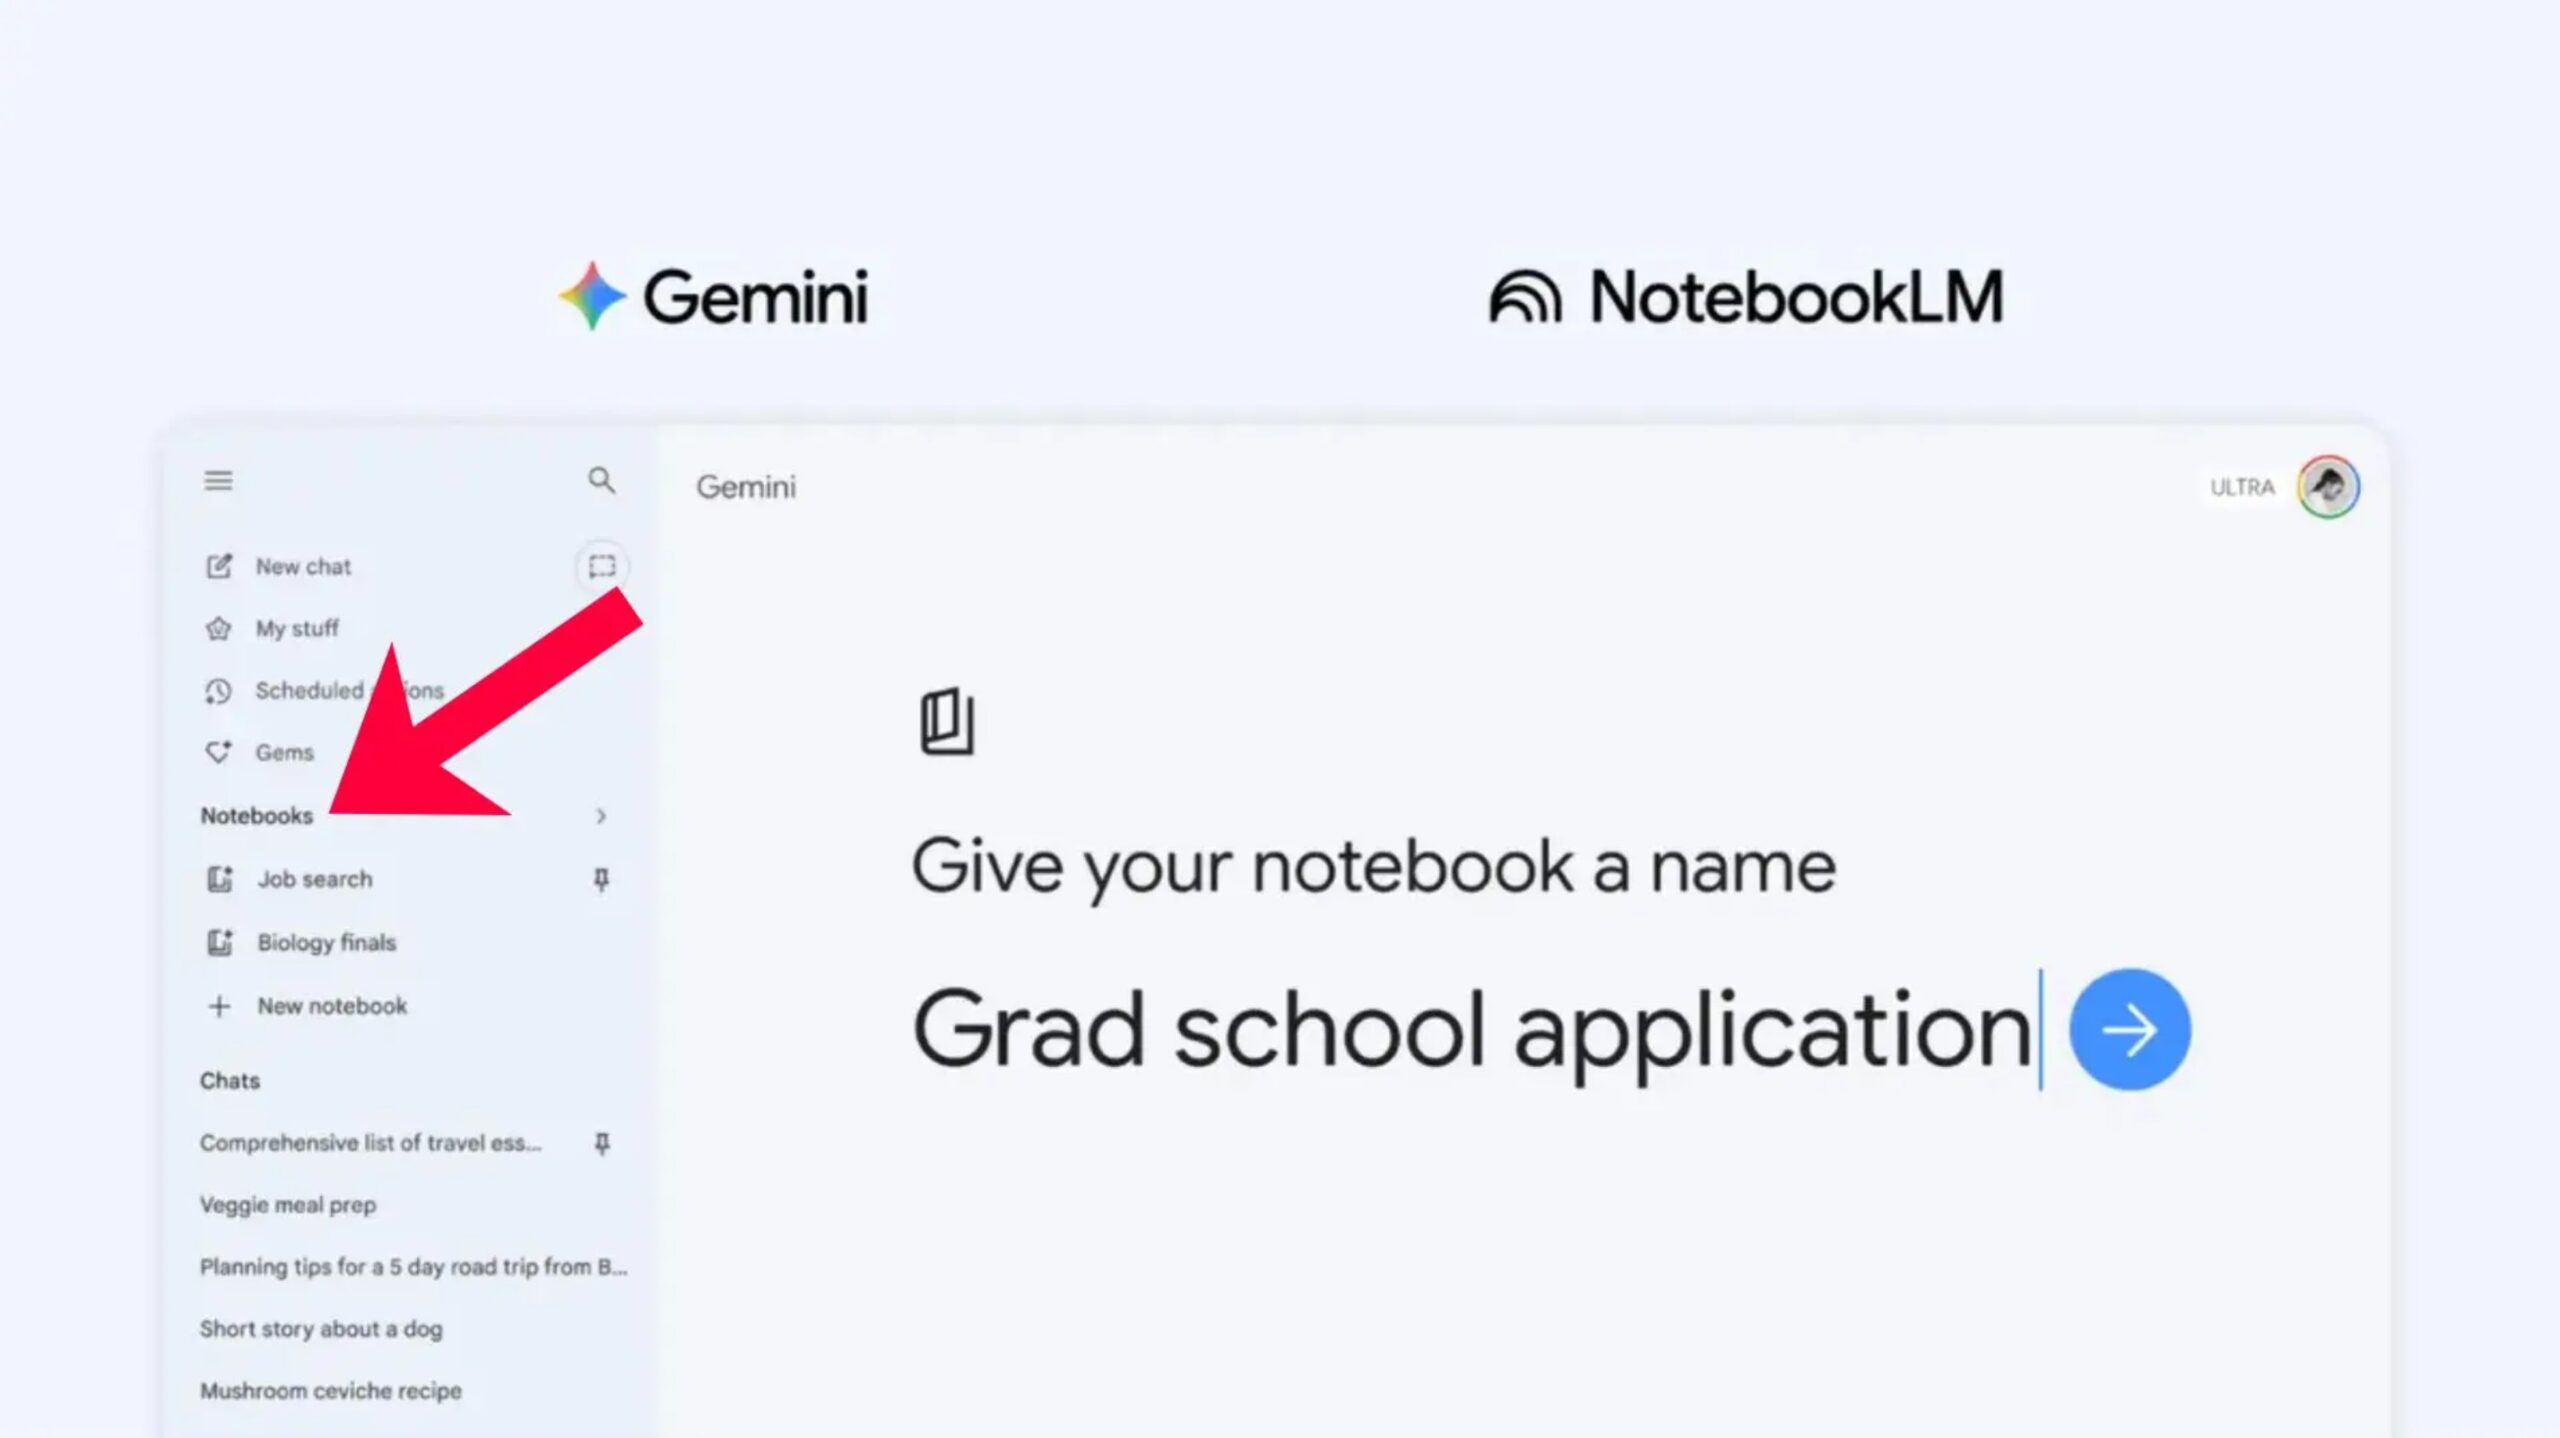Click the Gems heart icon
This screenshot has width=2560, height=1438.
tap(218, 752)
